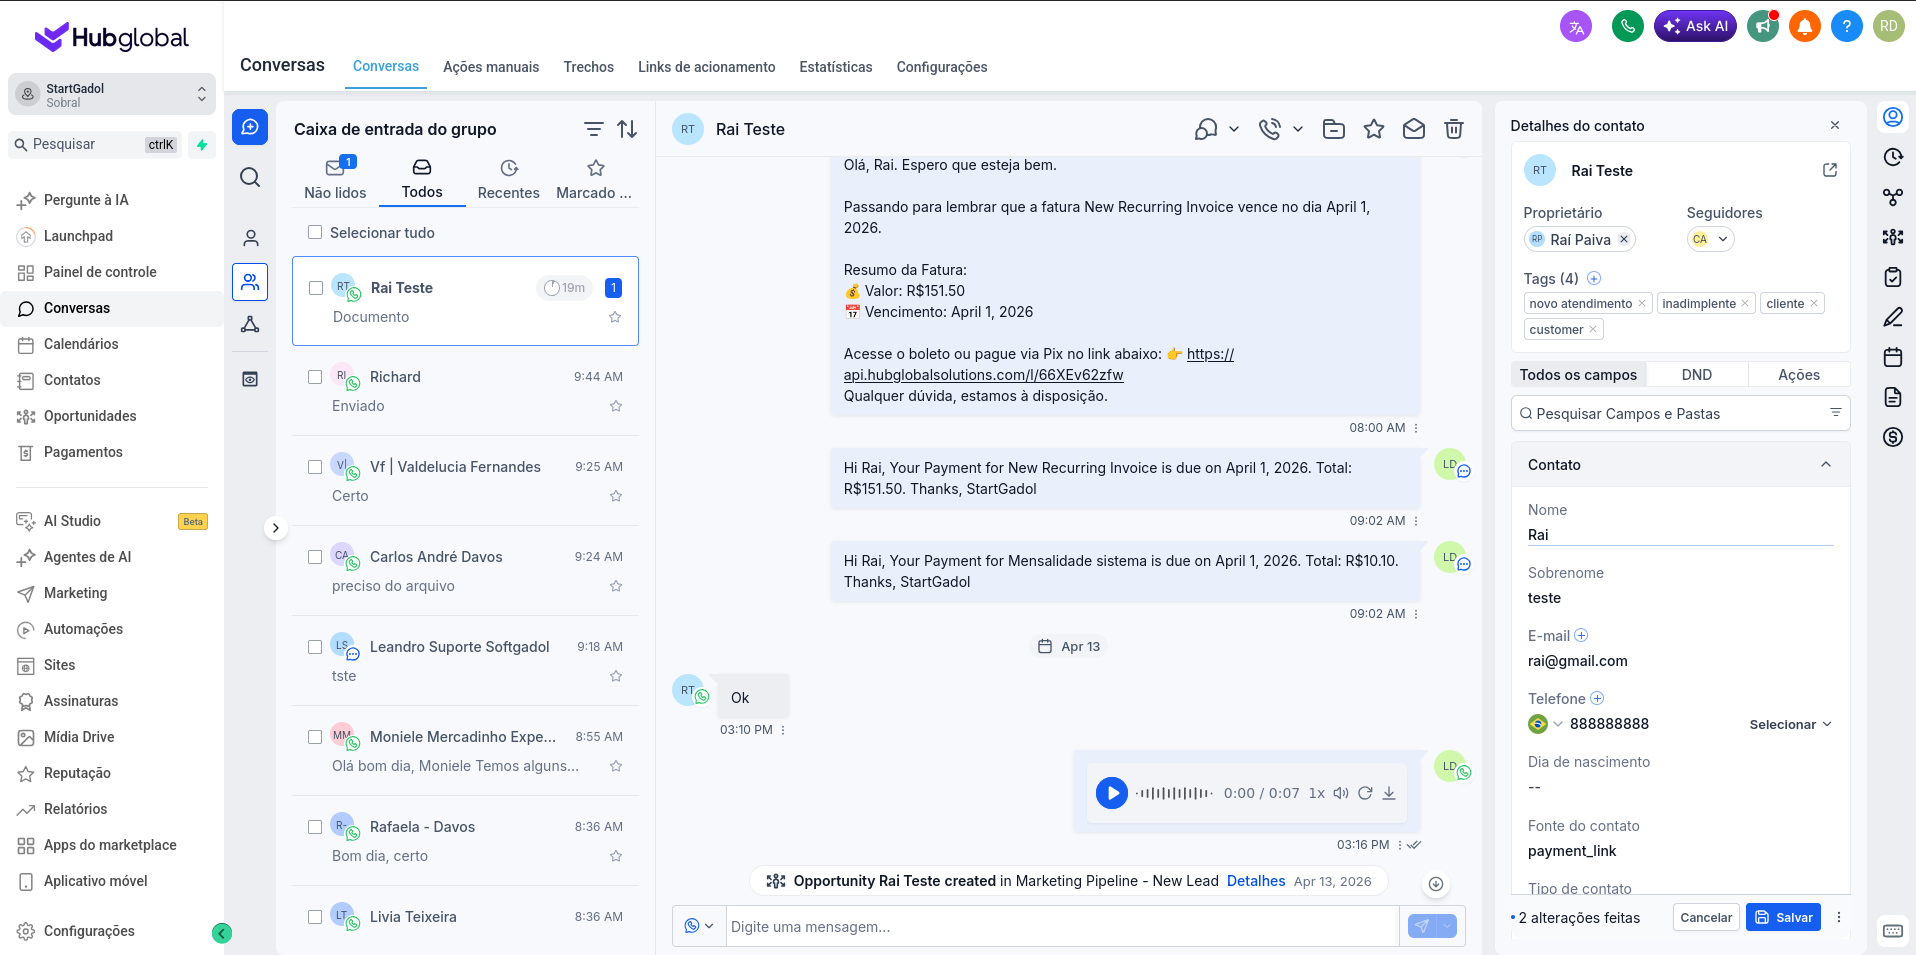Open the blue help question icon

1847,26
